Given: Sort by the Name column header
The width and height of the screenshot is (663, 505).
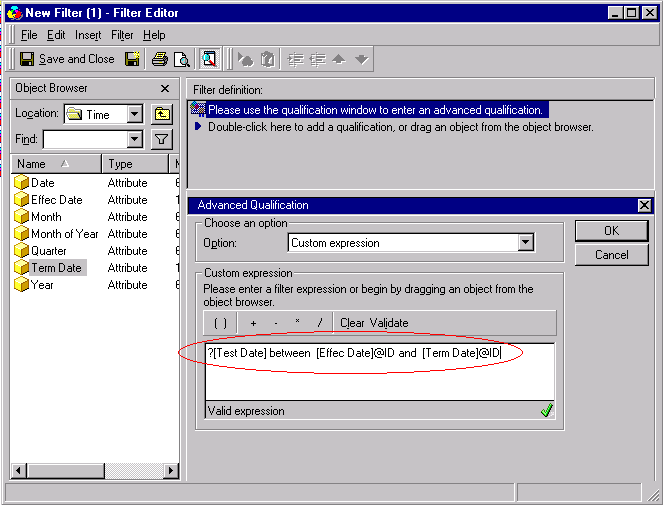Looking at the screenshot, I should click(x=56, y=164).
